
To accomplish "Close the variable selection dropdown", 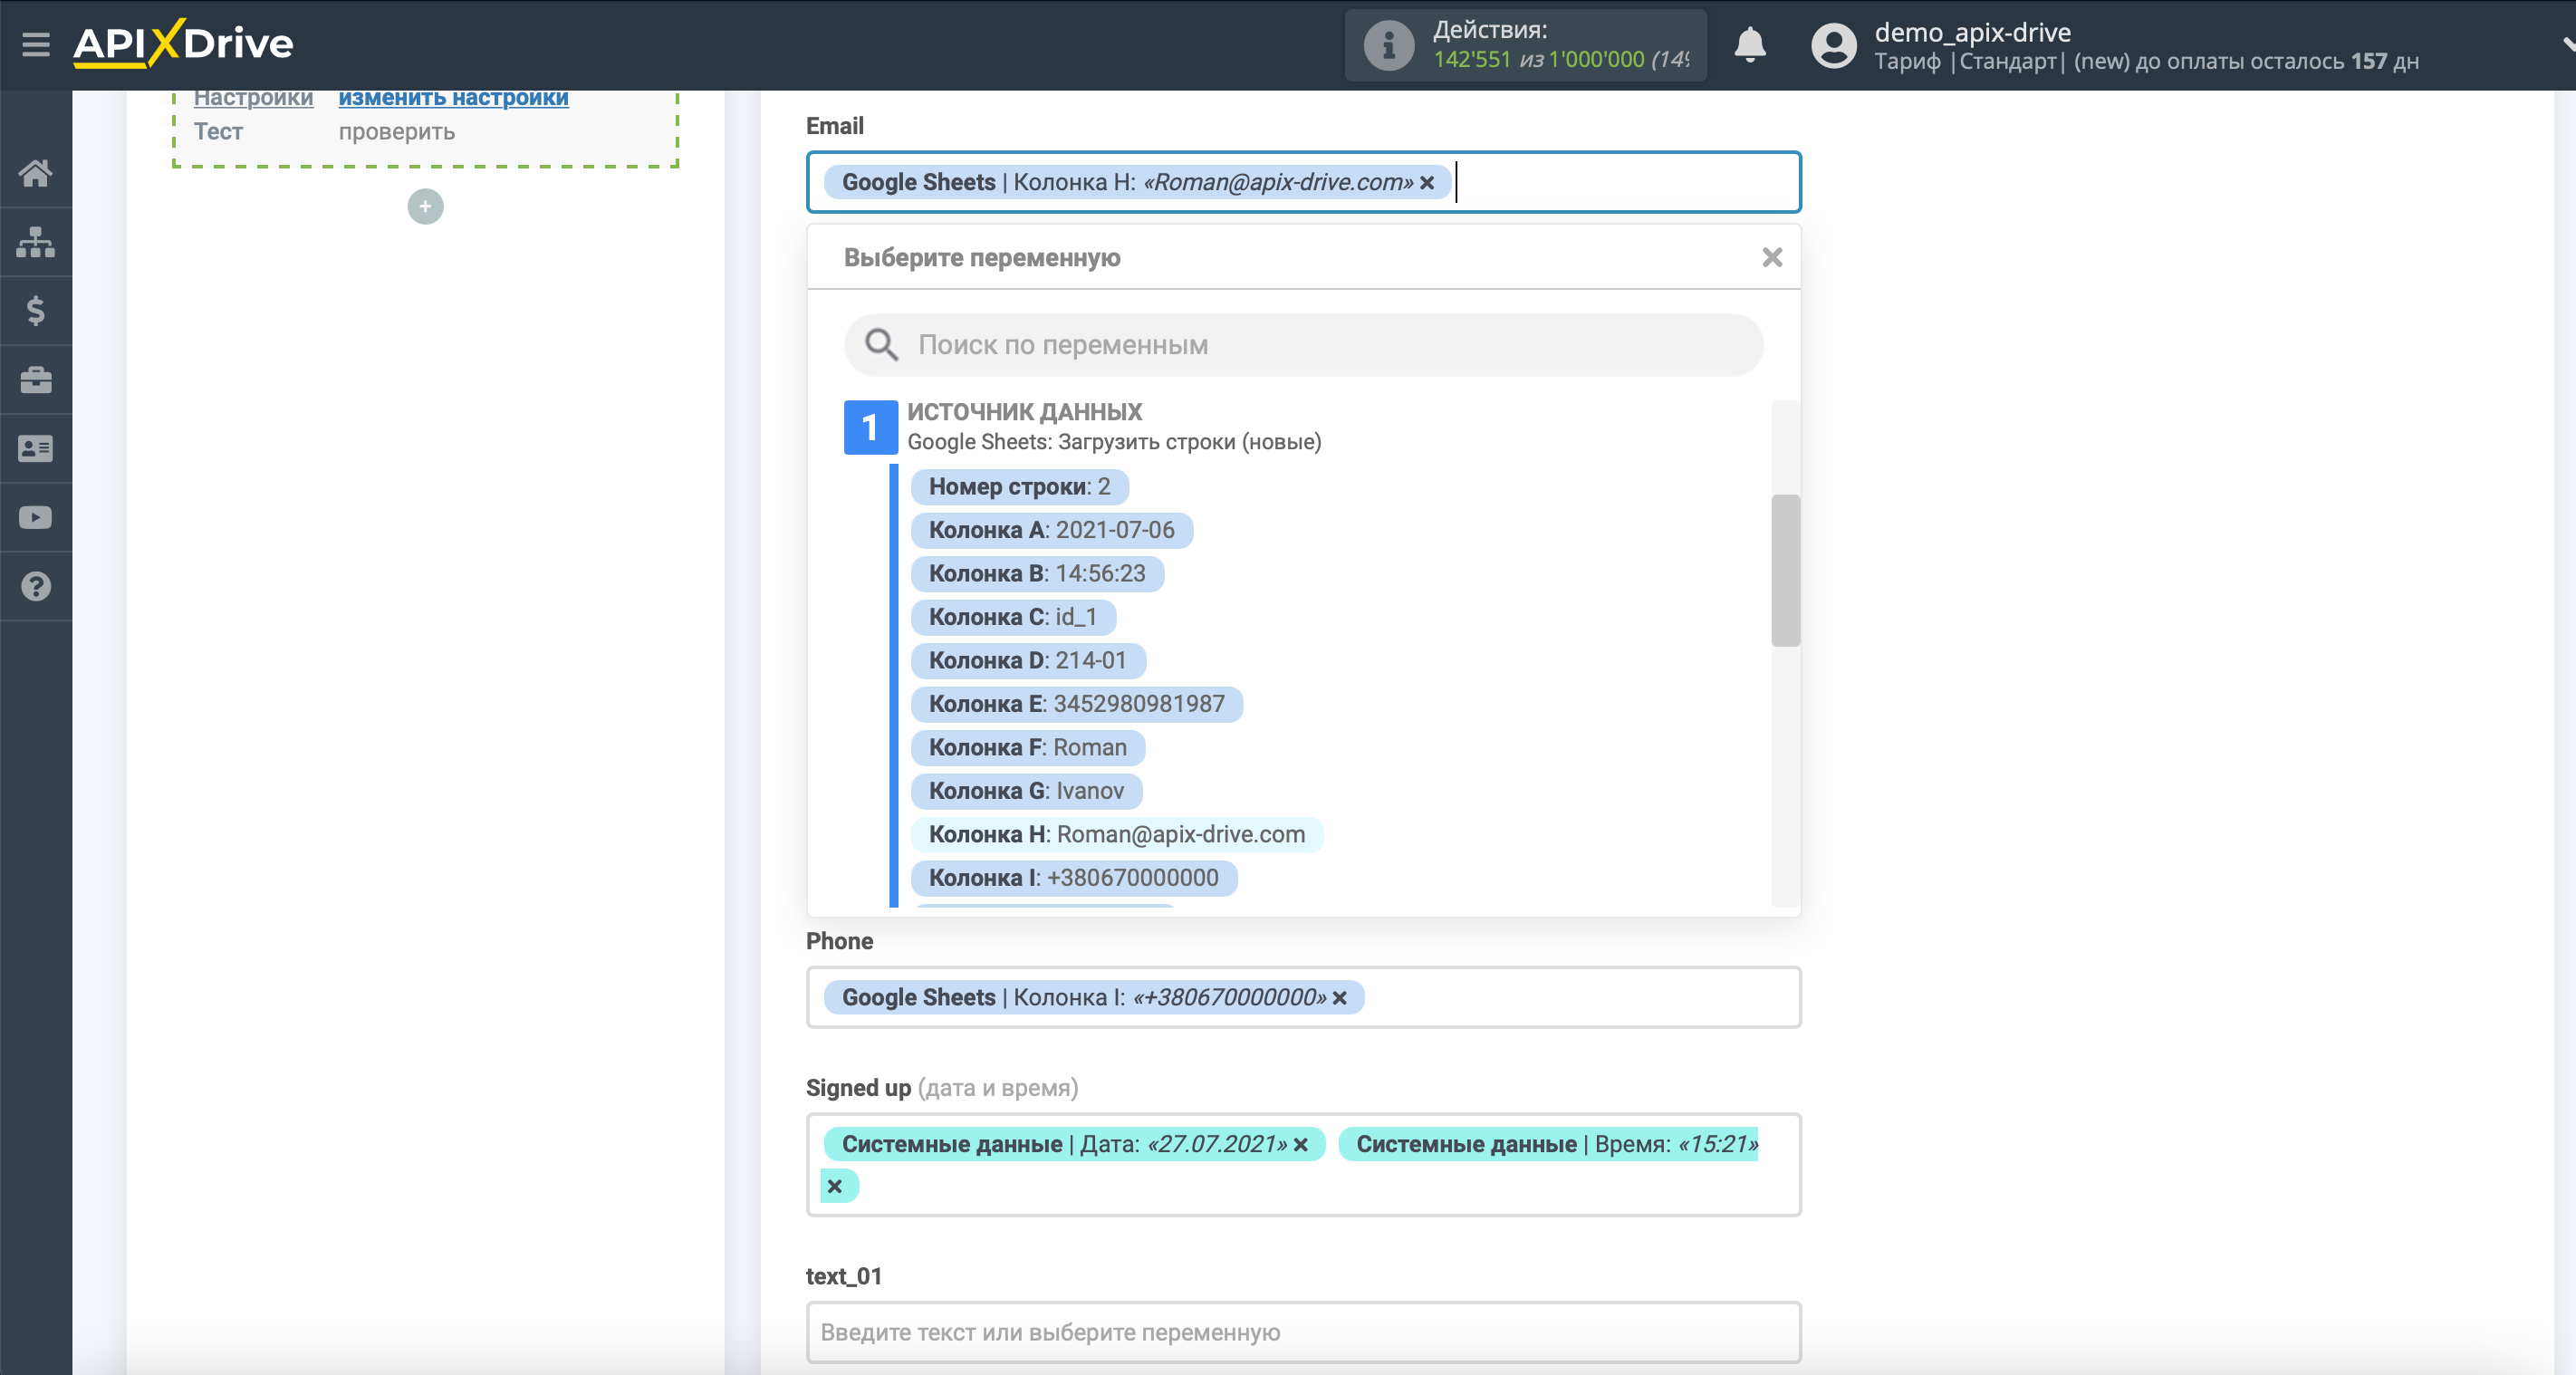I will tap(1772, 257).
